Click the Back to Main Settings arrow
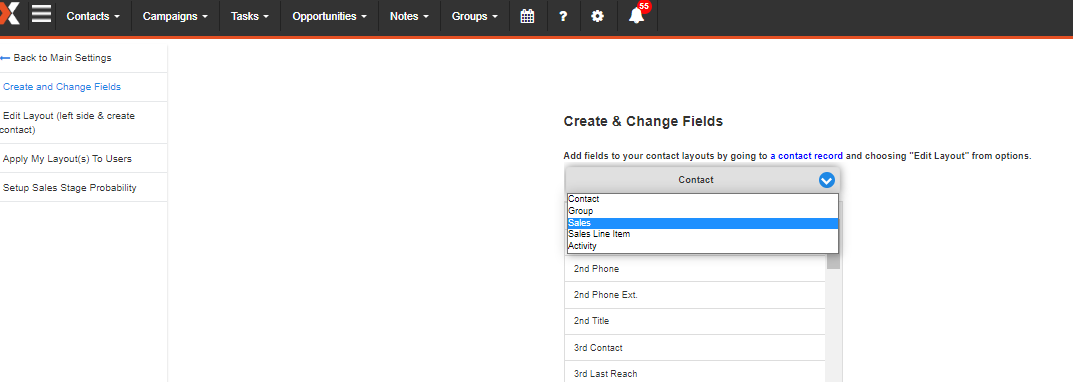 click(x=5, y=58)
